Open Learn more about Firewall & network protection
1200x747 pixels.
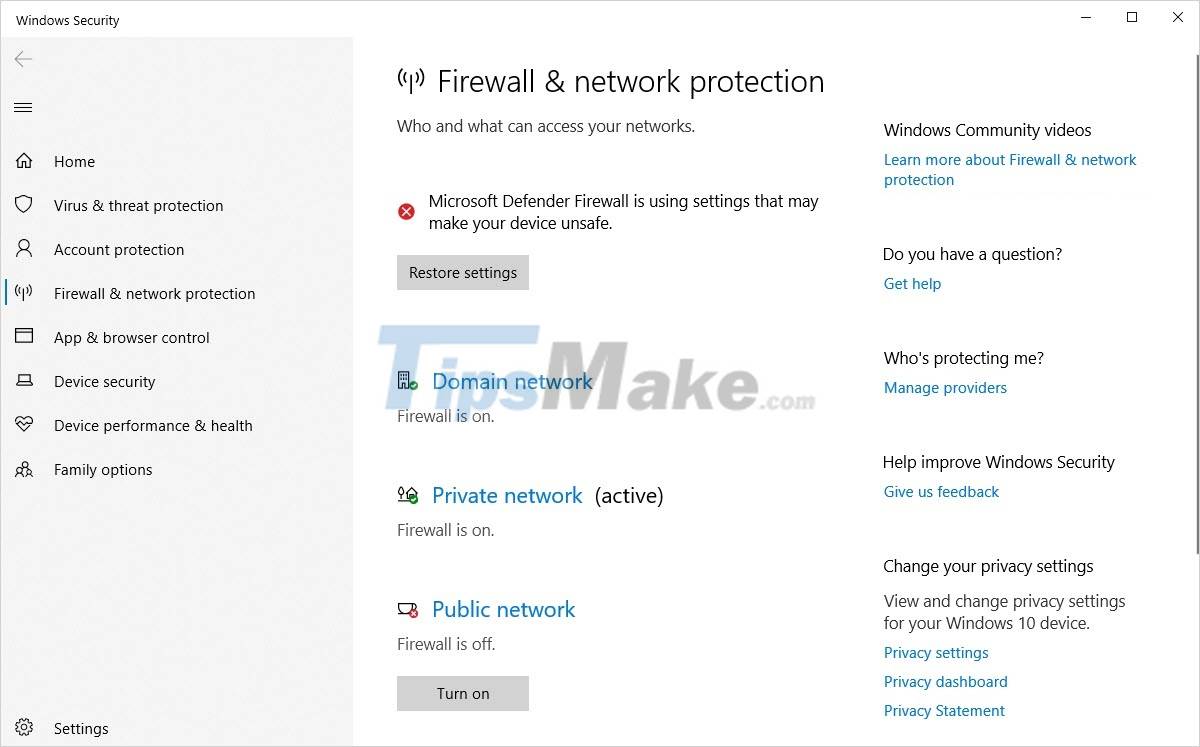click(x=1009, y=169)
